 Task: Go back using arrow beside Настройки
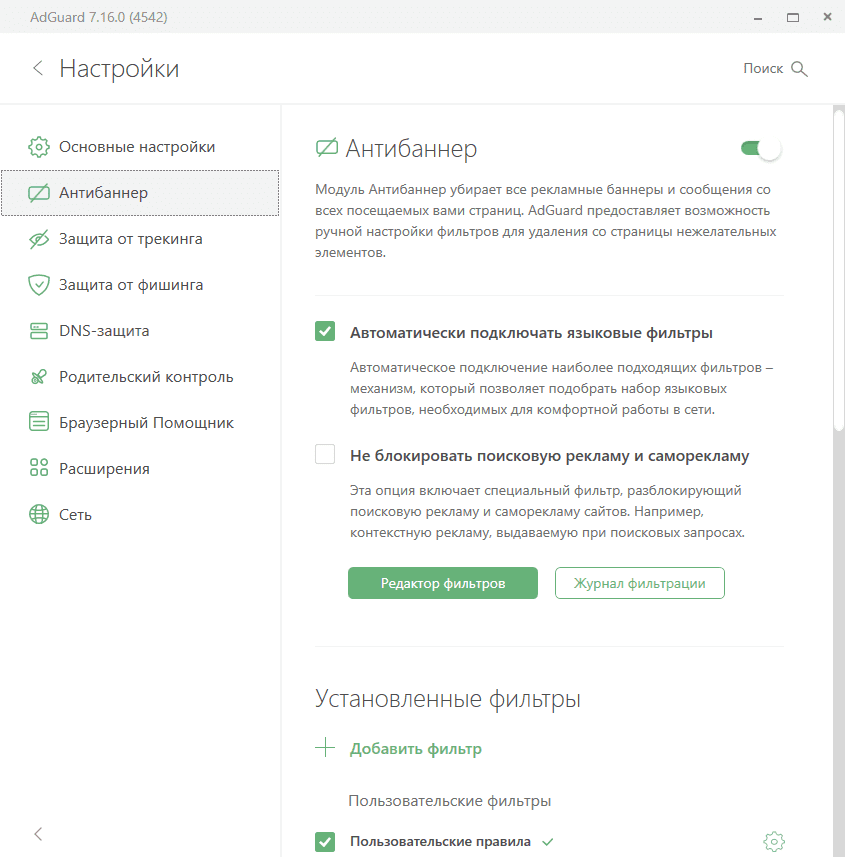click(38, 68)
